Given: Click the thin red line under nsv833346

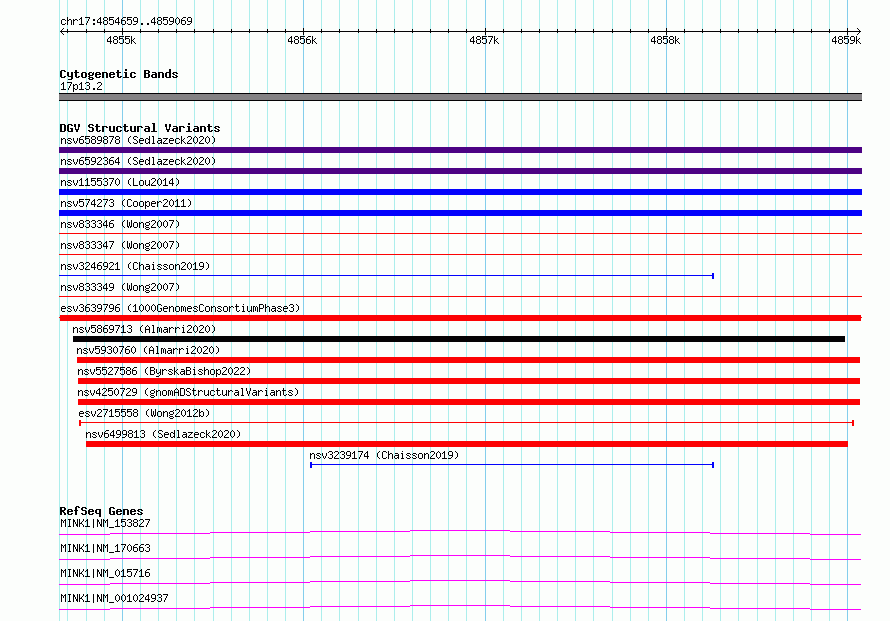Looking at the screenshot, I should click(x=460, y=233).
